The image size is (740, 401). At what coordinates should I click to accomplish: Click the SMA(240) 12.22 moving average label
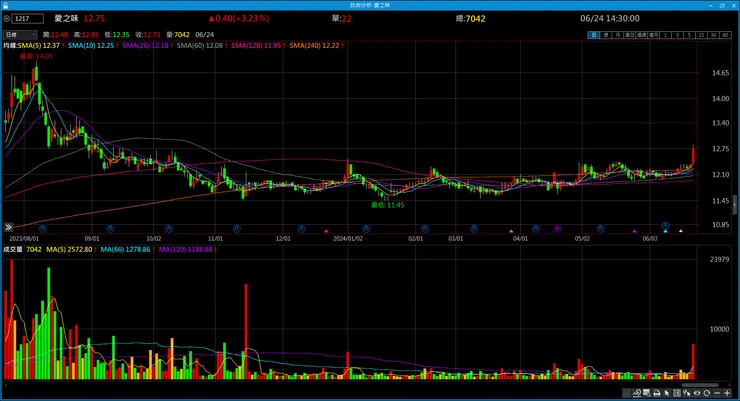point(315,45)
